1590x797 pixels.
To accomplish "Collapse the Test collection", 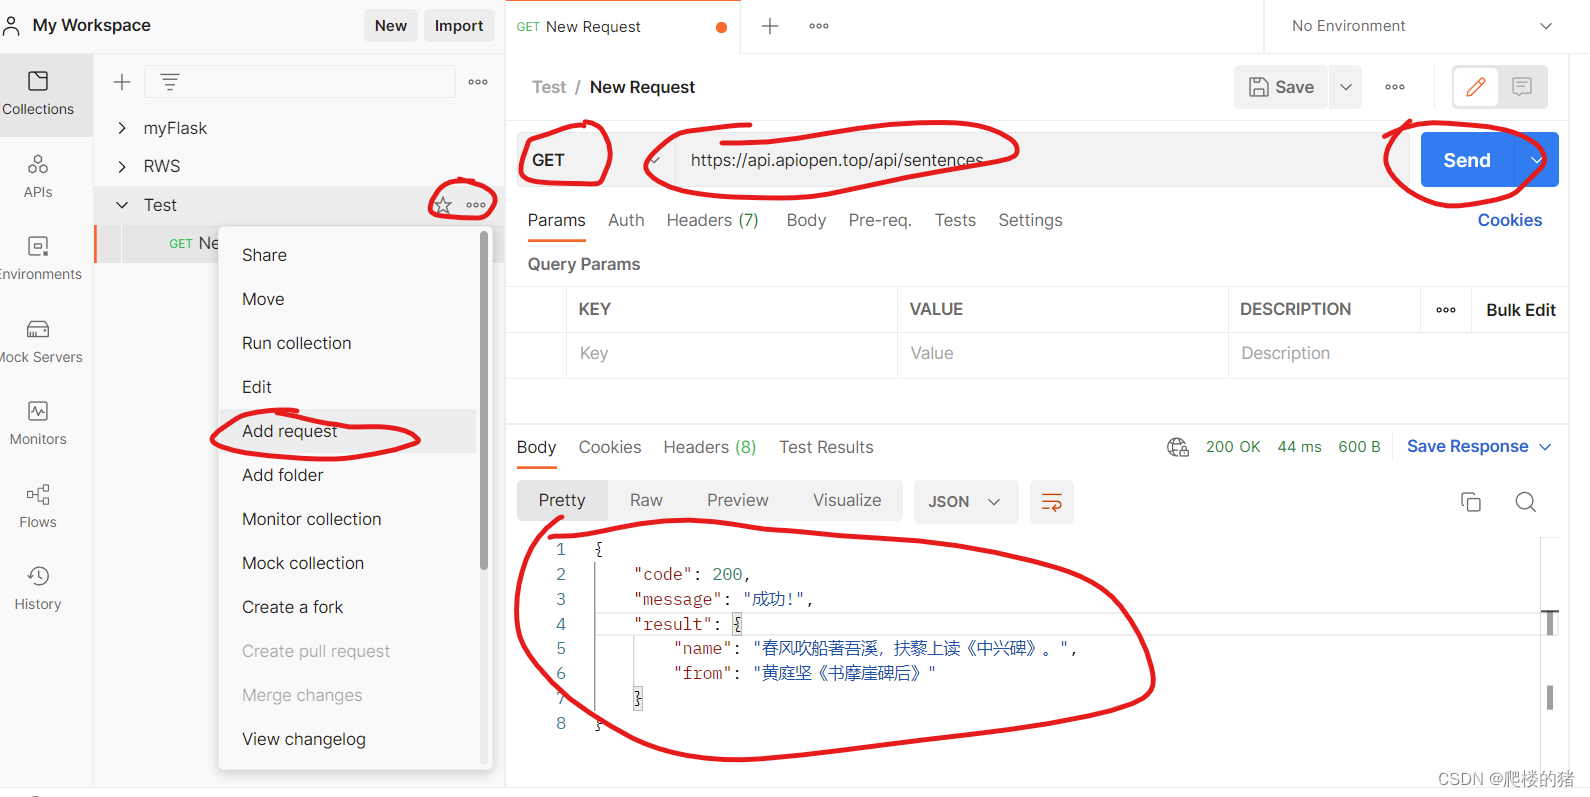I will pyautogui.click(x=122, y=205).
